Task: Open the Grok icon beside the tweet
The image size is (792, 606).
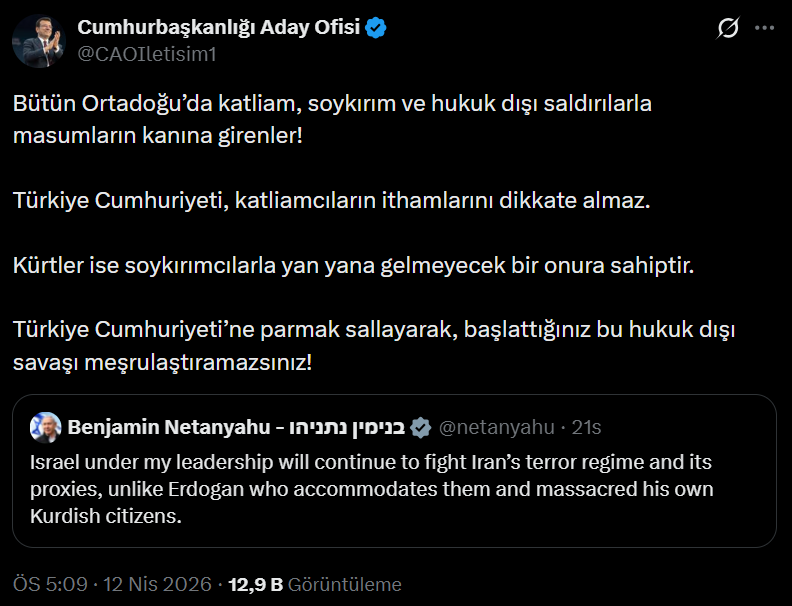Action: click(728, 29)
